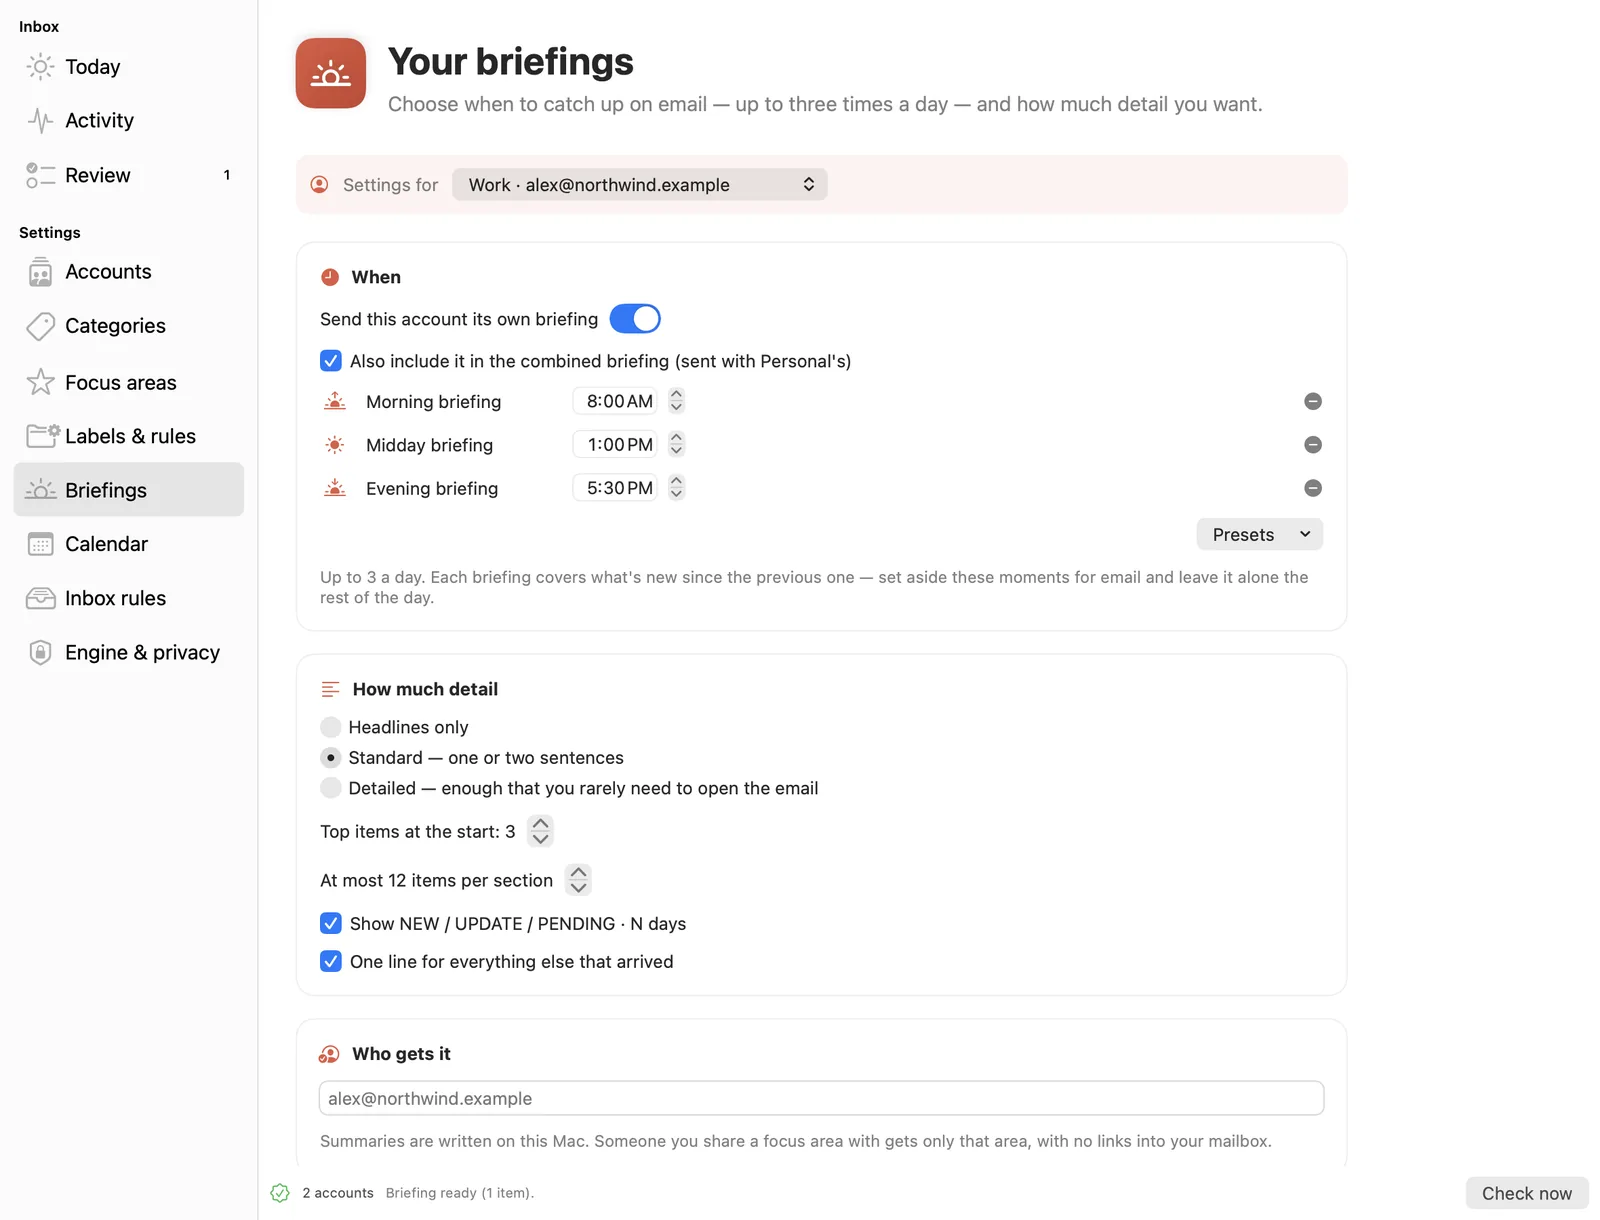This screenshot has width=1600, height=1220.
Task: Click the Who gets it people icon
Action: point(329,1054)
